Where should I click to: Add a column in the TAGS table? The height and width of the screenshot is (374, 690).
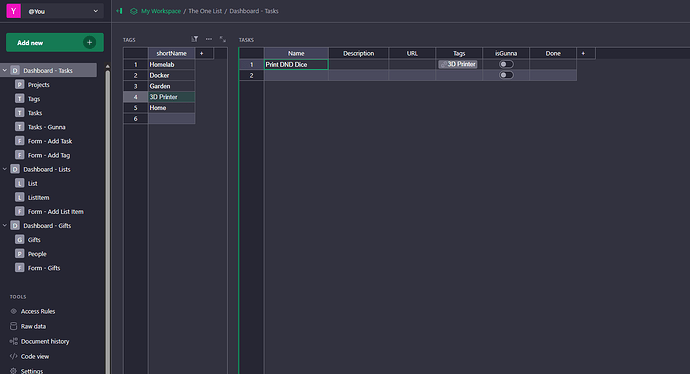[x=202, y=53]
